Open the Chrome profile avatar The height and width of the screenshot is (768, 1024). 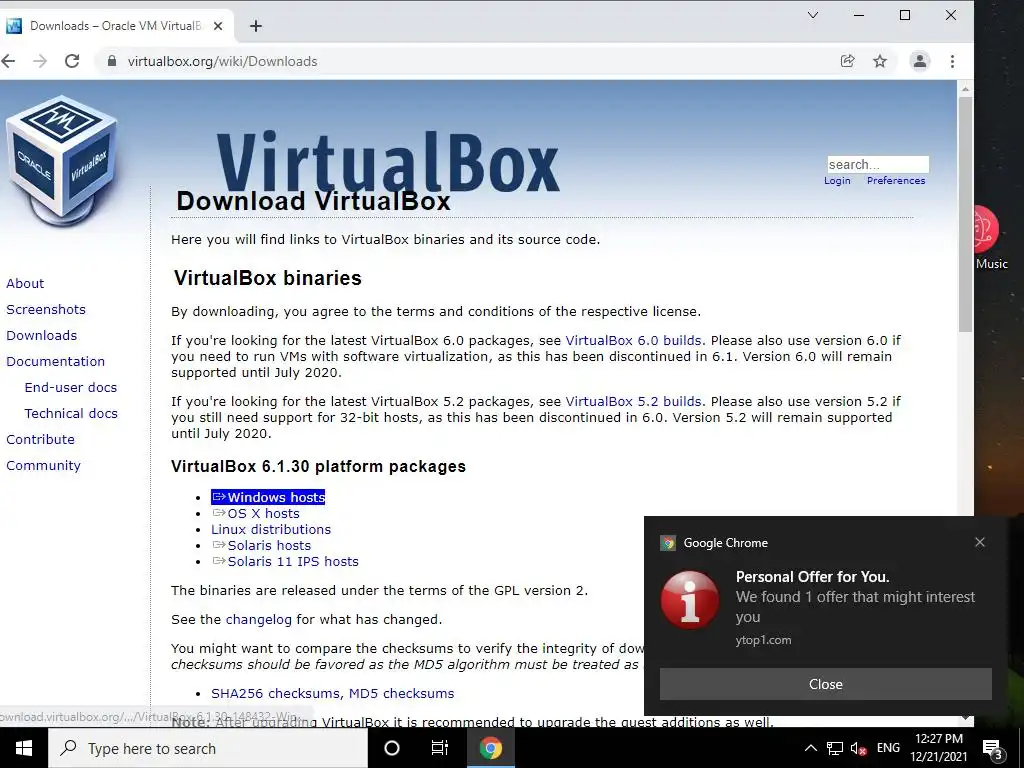920,61
